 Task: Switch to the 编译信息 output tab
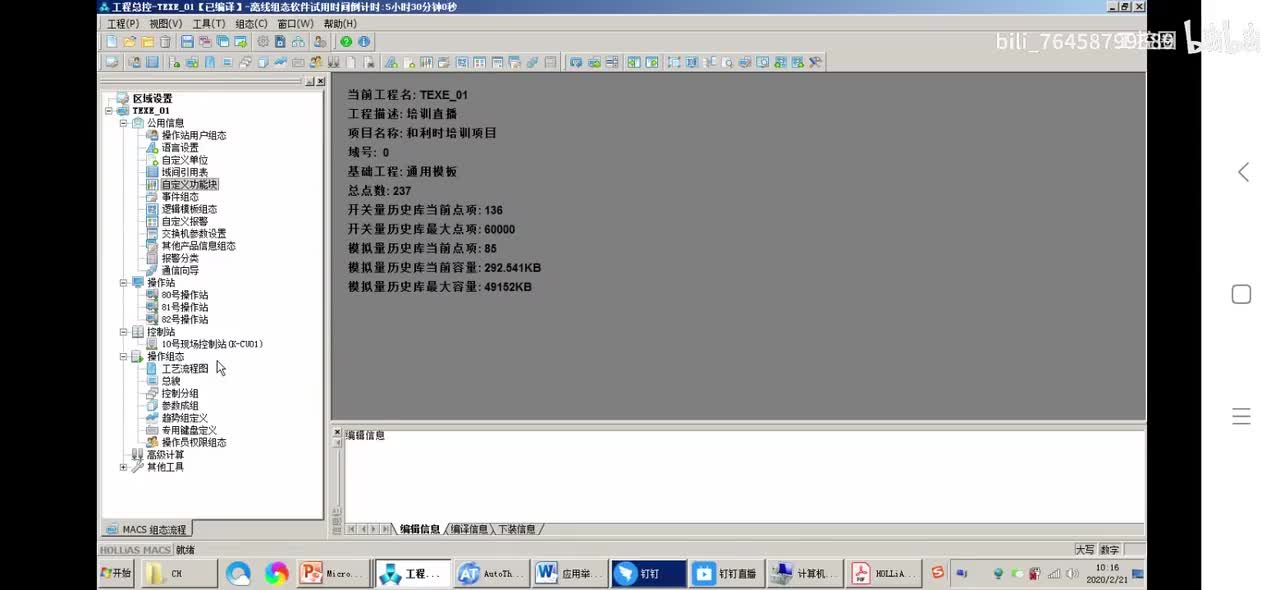[x=469, y=529]
